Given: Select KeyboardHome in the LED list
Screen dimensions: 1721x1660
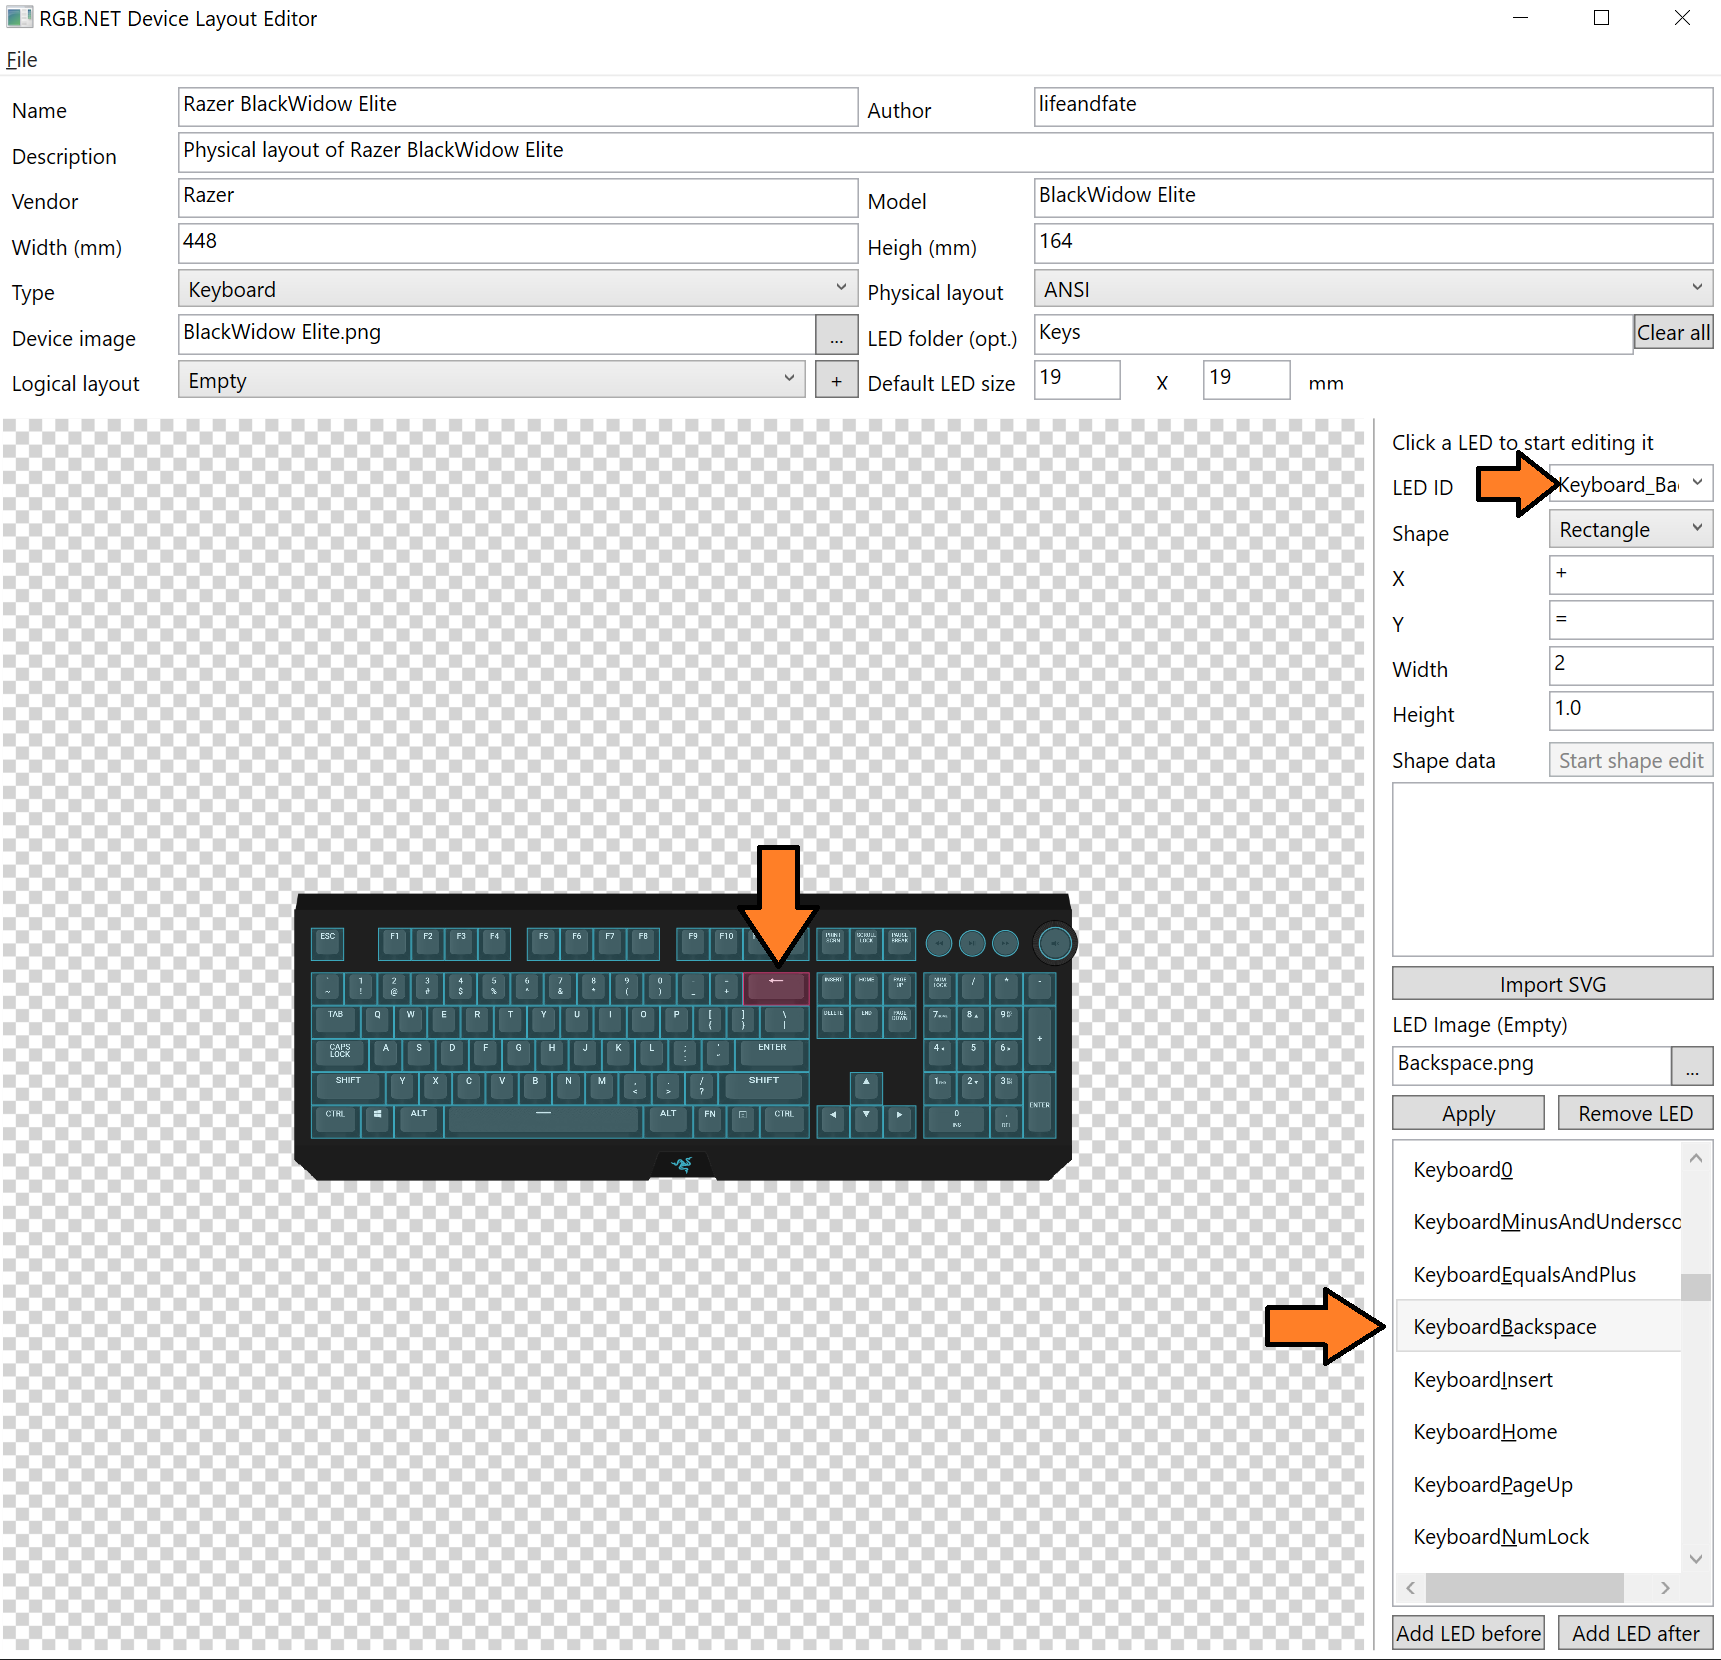Looking at the screenshot, I should click(1538, 1432).
